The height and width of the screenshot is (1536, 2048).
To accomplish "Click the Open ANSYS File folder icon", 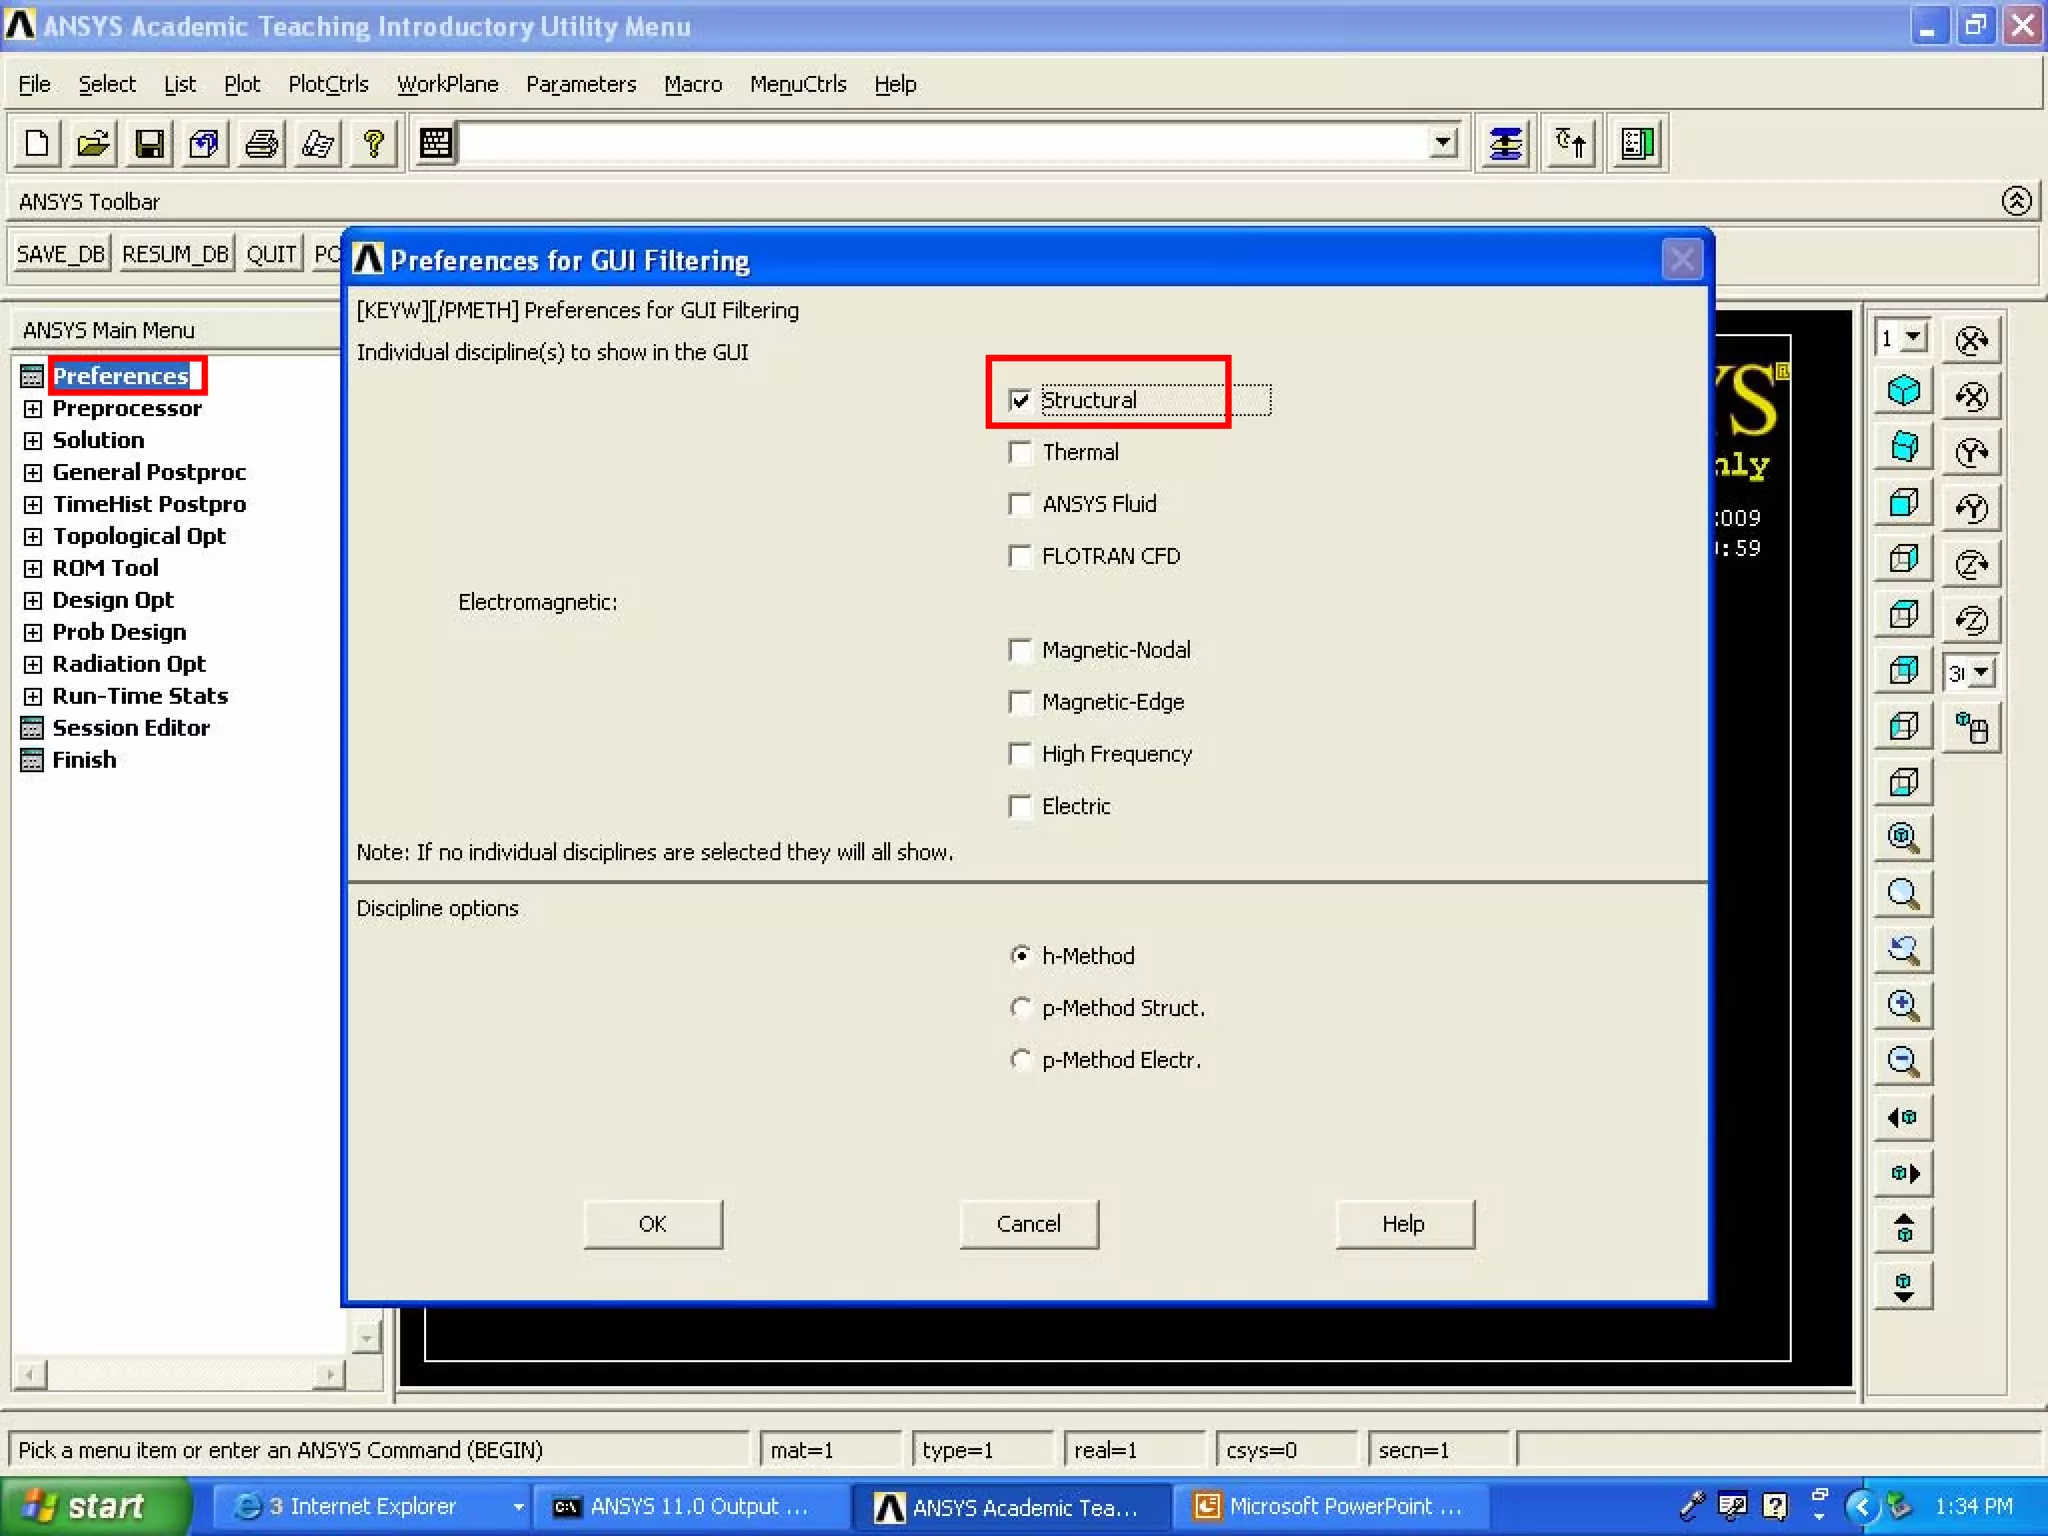I will tap(93, 144).
